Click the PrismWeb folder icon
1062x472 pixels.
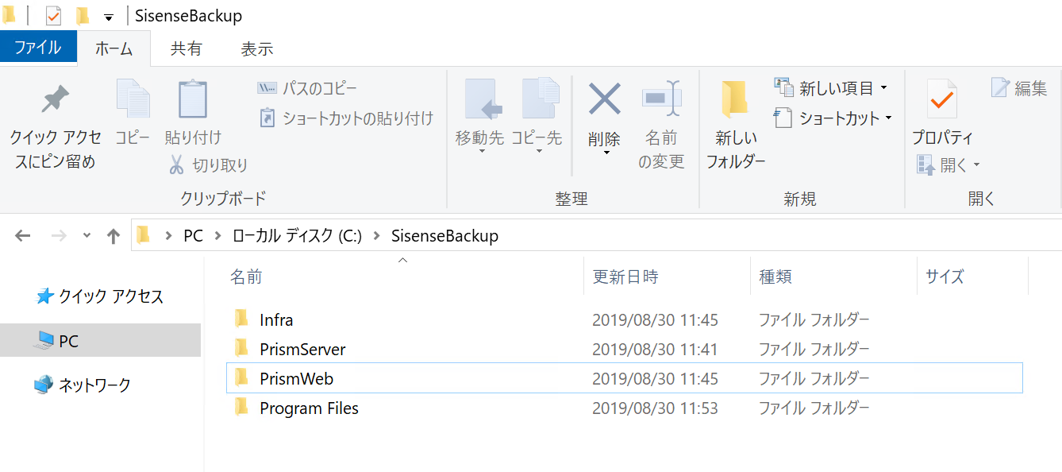[242, 378]
